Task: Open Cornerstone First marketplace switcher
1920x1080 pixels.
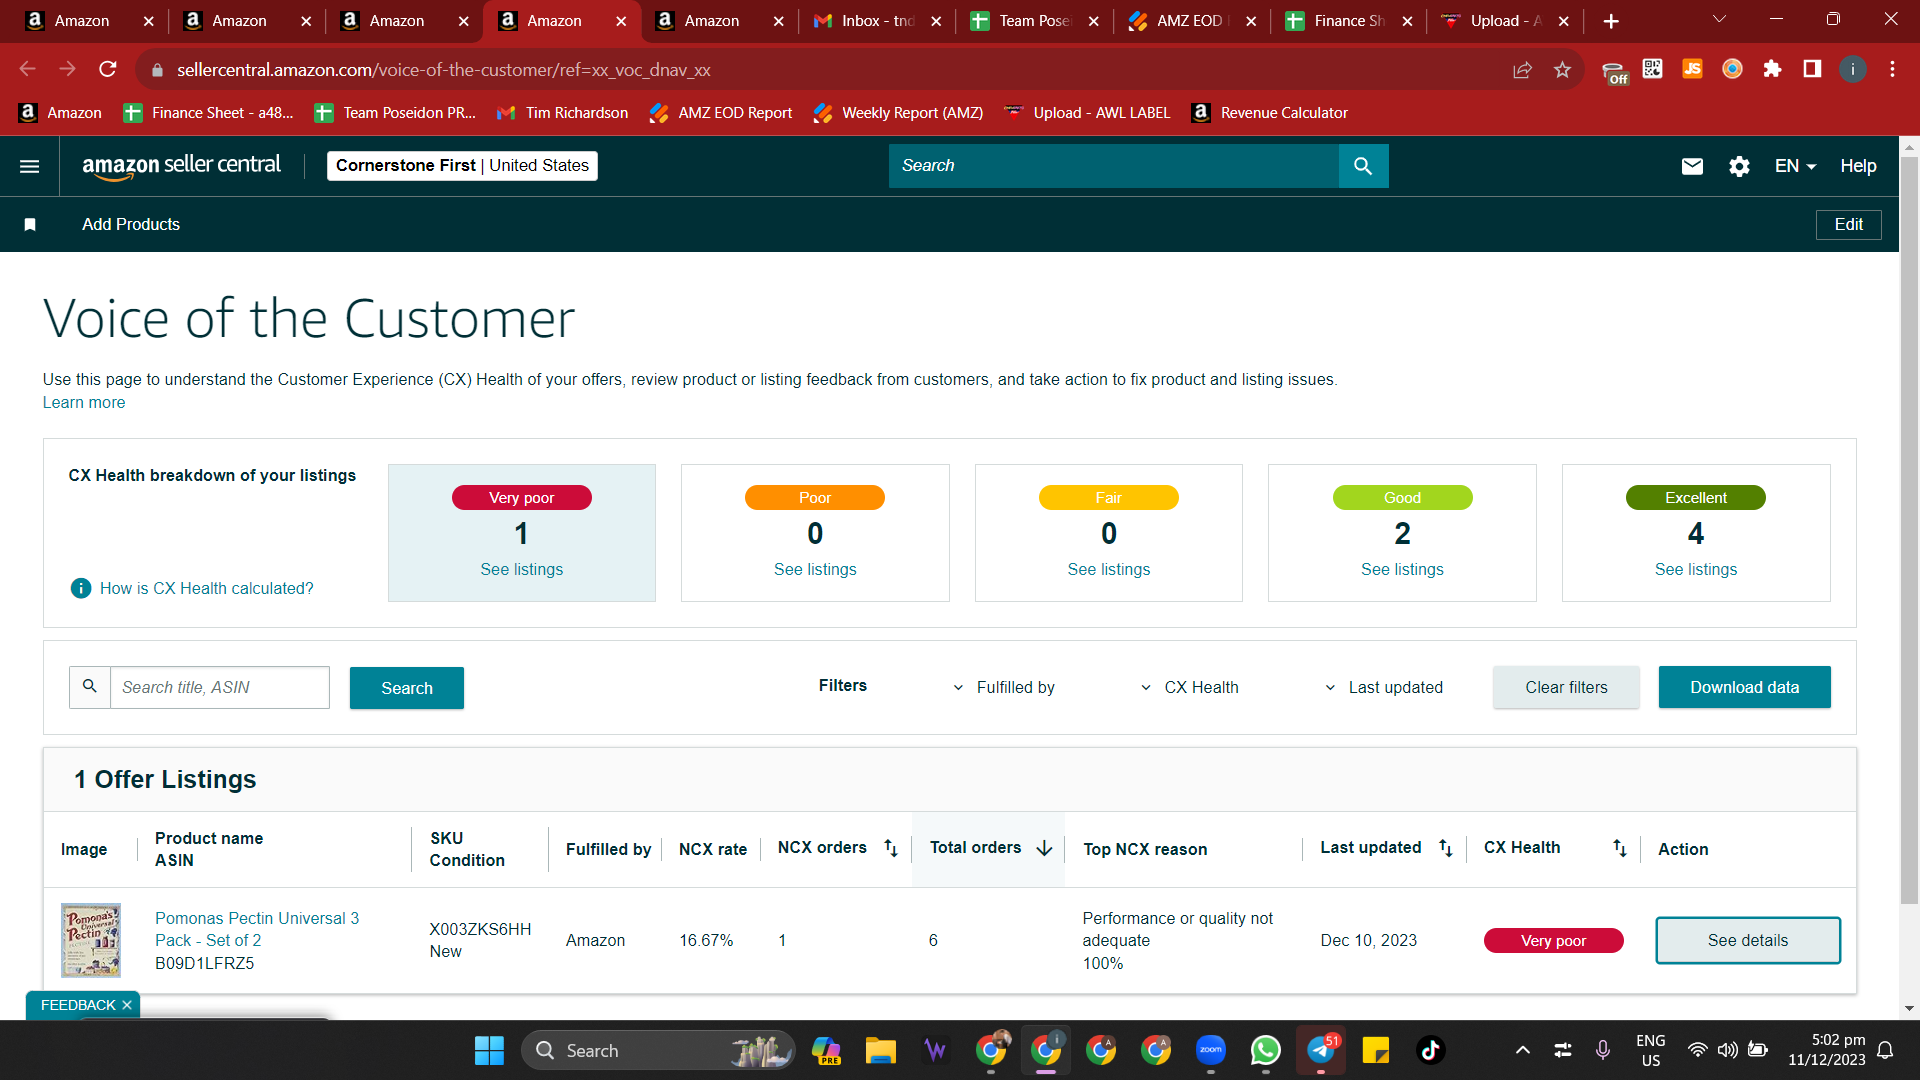Action: click(462, 166)
